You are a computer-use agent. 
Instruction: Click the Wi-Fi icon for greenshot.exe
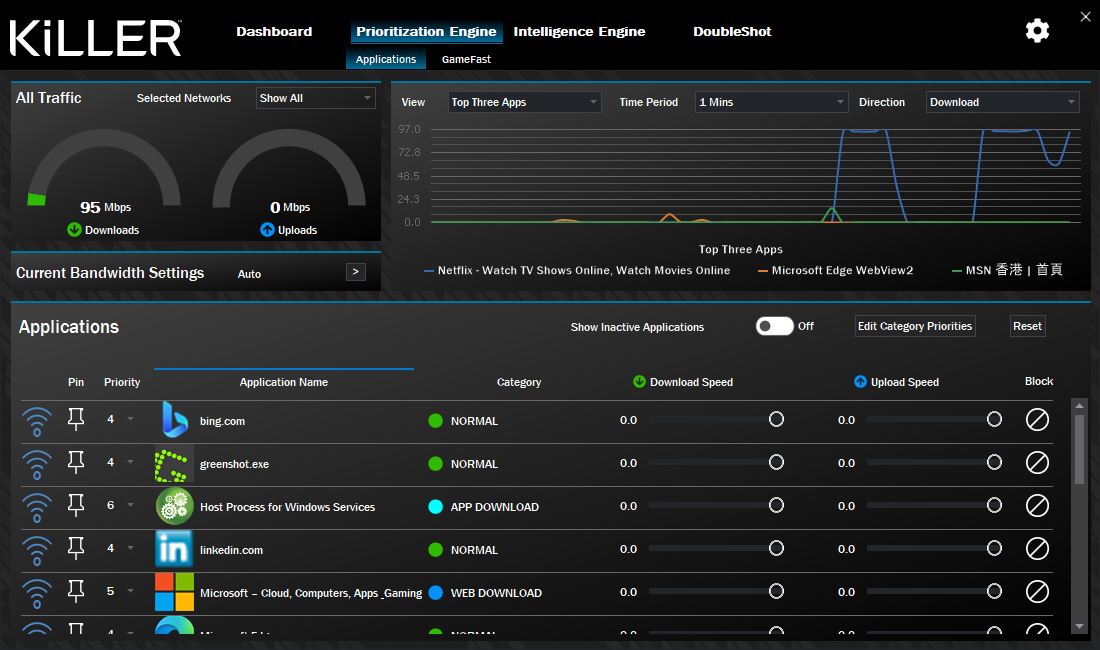pyautogui.click(x=37, y=464)
